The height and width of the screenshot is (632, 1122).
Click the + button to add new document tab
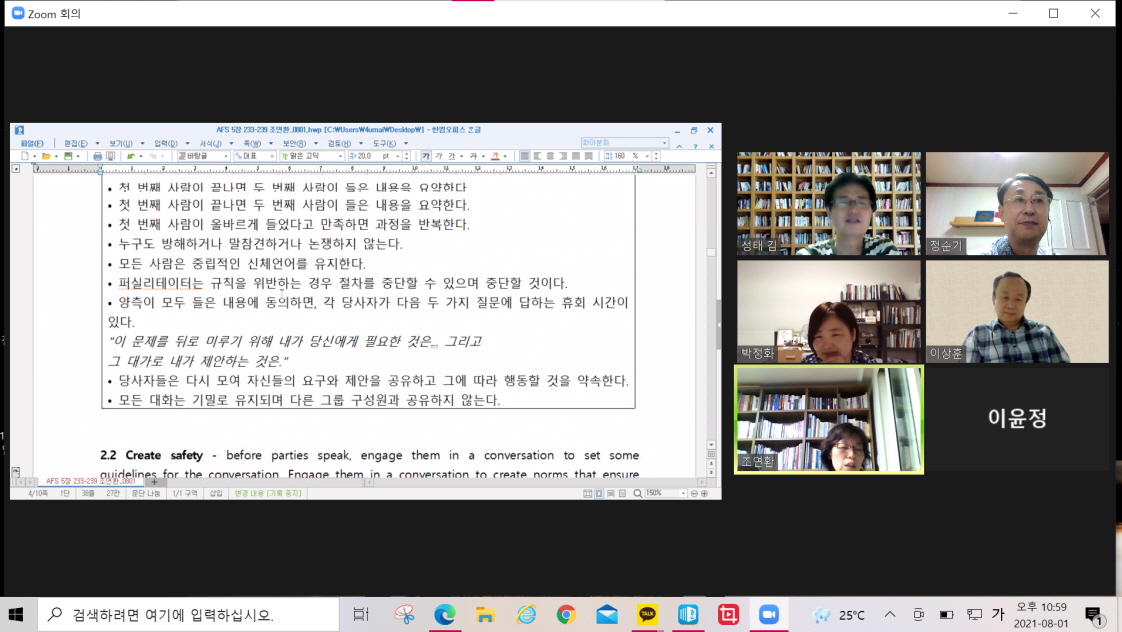click(x=153, y=481)
